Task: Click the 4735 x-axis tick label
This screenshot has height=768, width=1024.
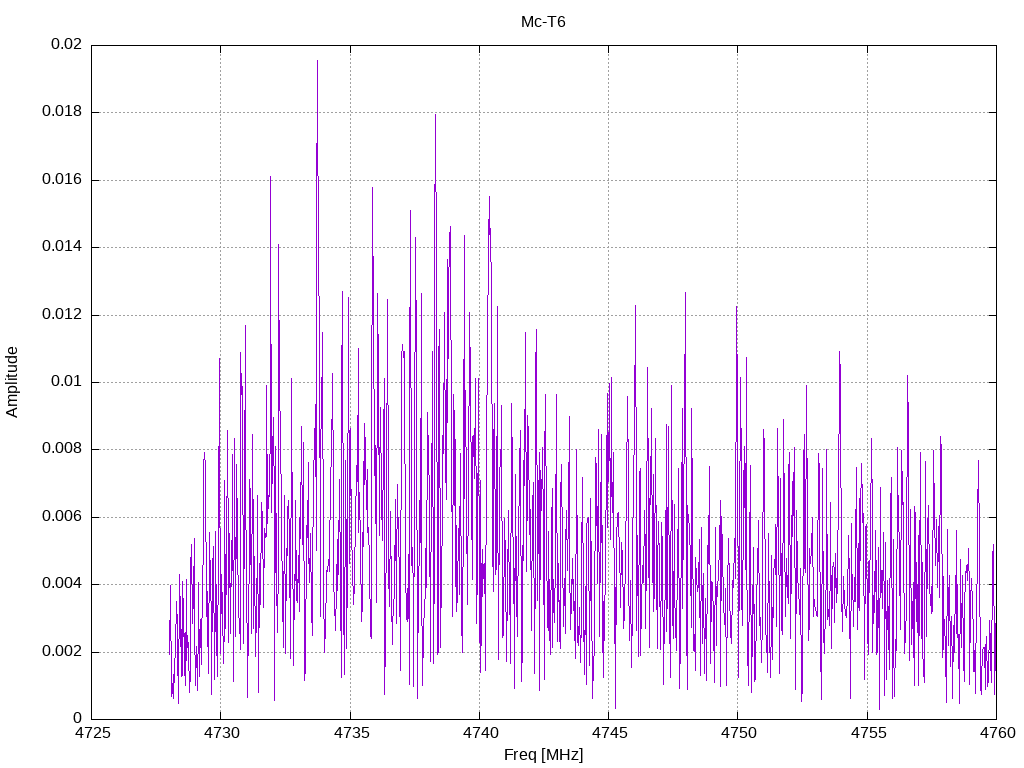Action: [x=351, y=733]
